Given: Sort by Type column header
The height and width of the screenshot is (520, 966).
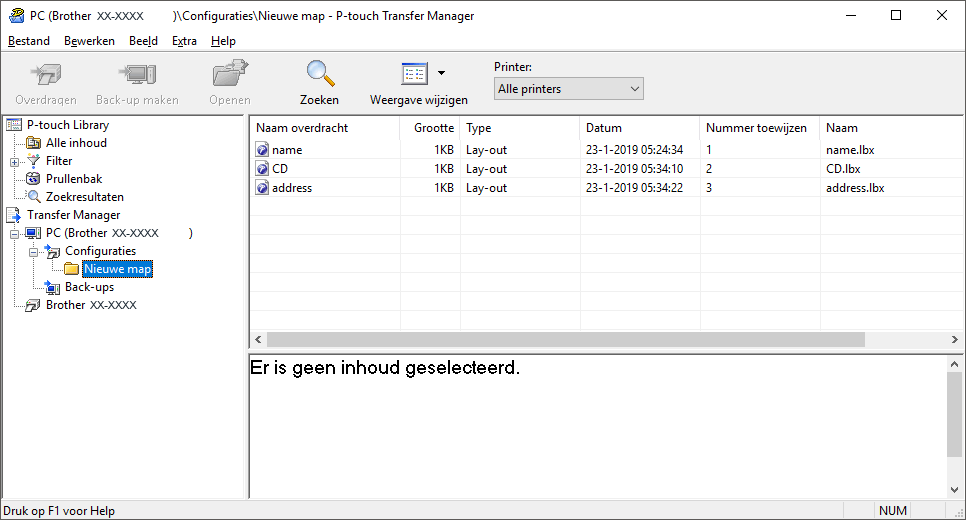Looking at the screenshot, I should point(520,128).
